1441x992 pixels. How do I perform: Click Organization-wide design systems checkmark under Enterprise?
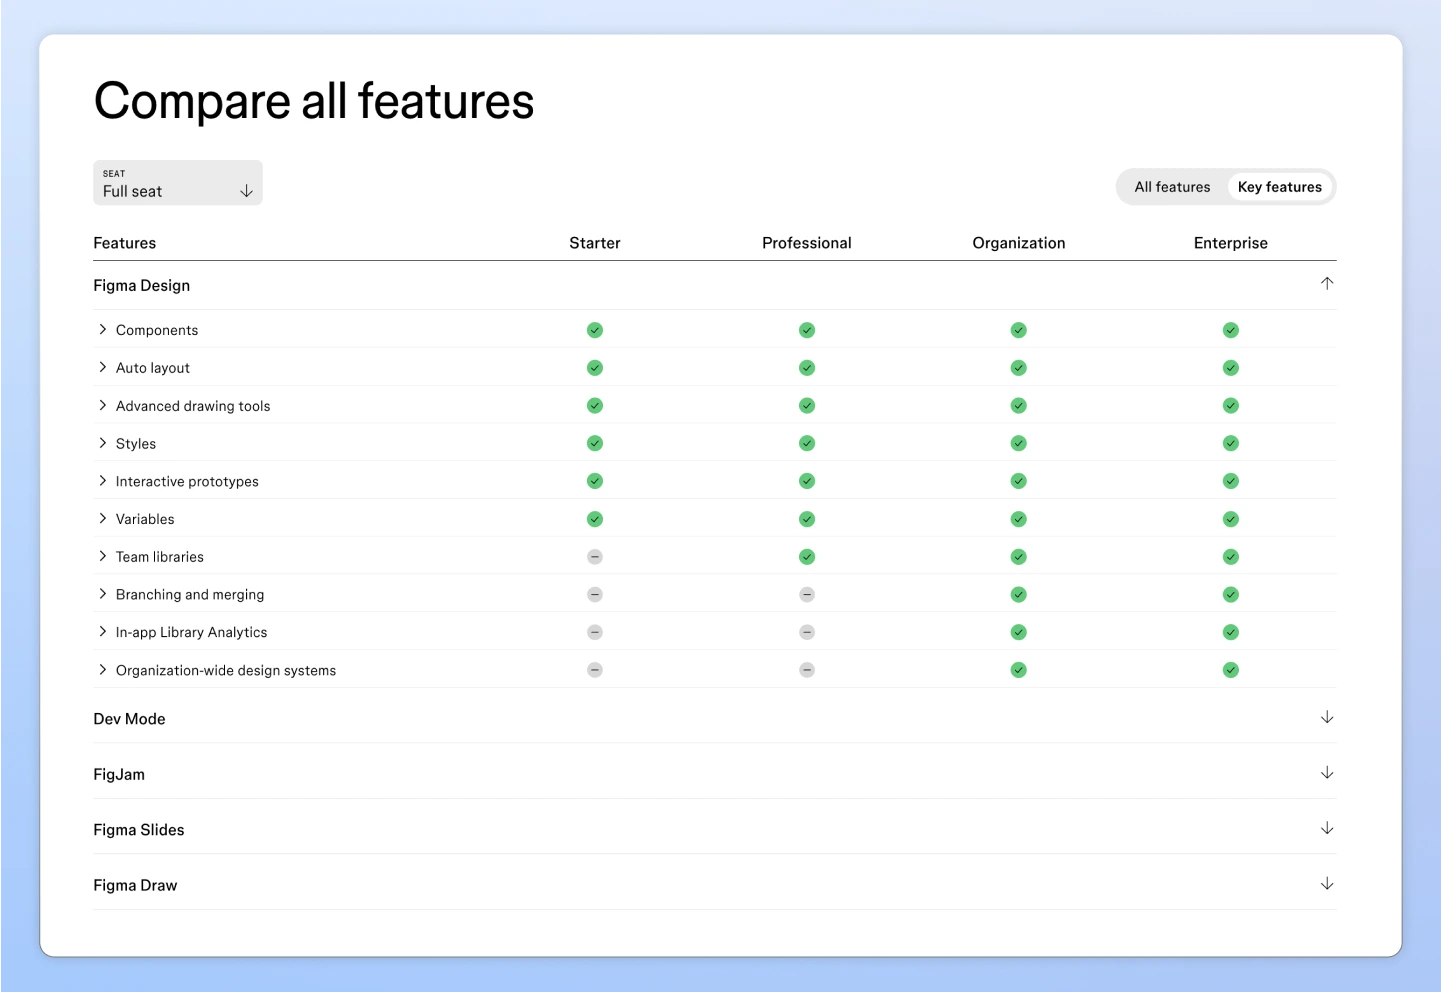click(x=1231, y=670)
